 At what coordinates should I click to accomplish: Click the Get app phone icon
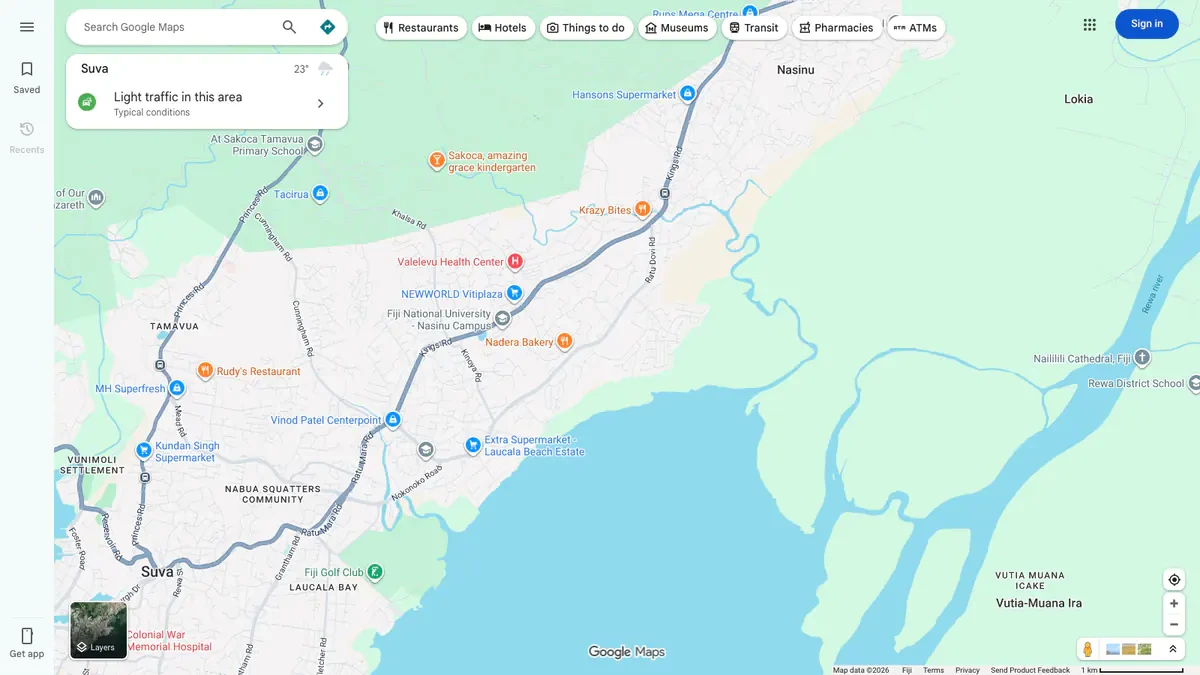click(27, 636)
